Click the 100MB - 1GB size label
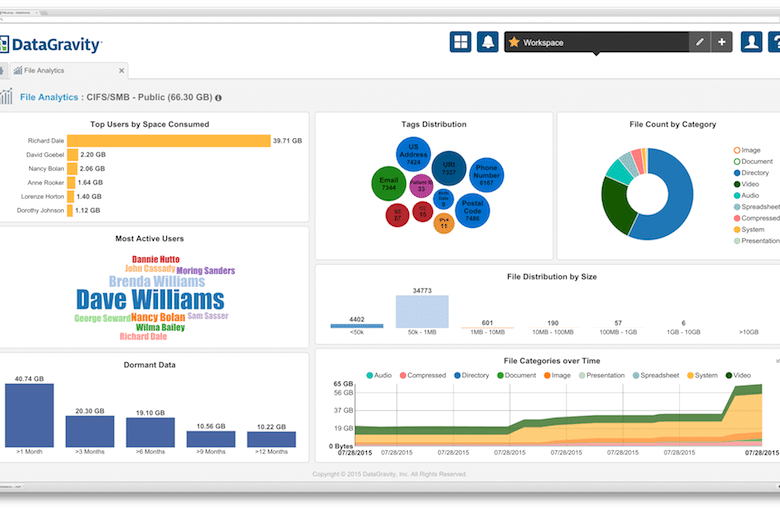The height and width of the screenshot is (510, 780). (618, 332)
